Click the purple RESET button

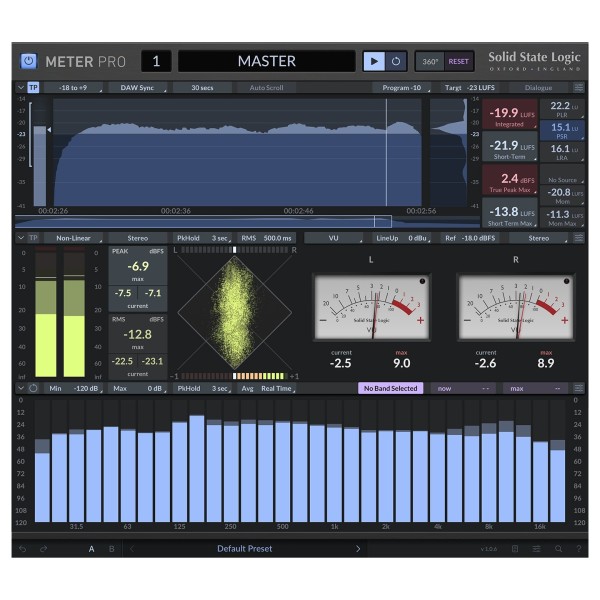tap(458, 62)
